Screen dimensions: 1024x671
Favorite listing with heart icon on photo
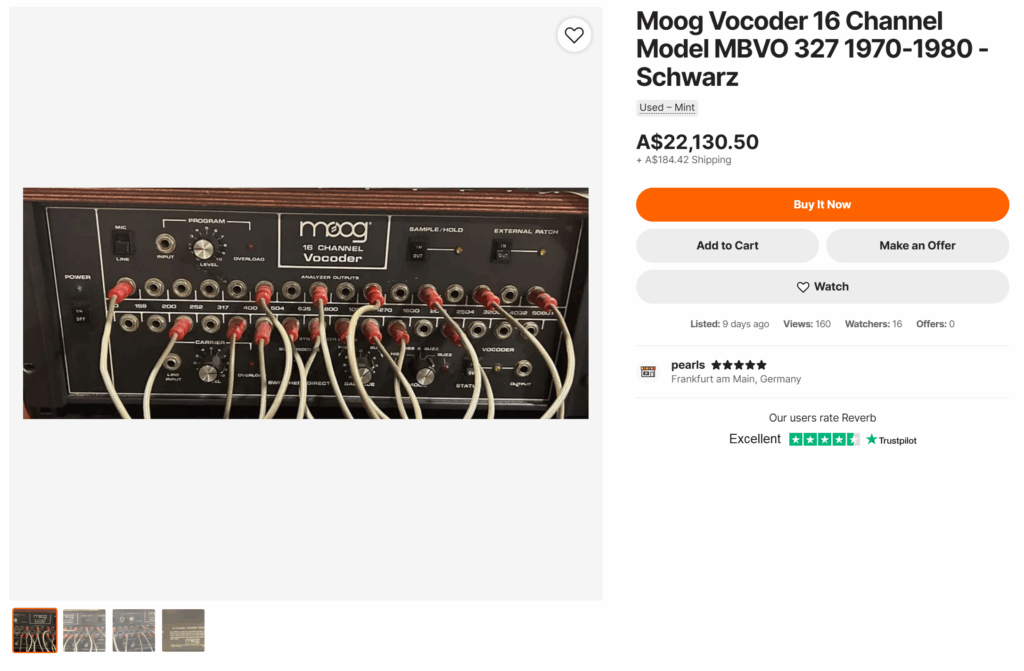574,35
